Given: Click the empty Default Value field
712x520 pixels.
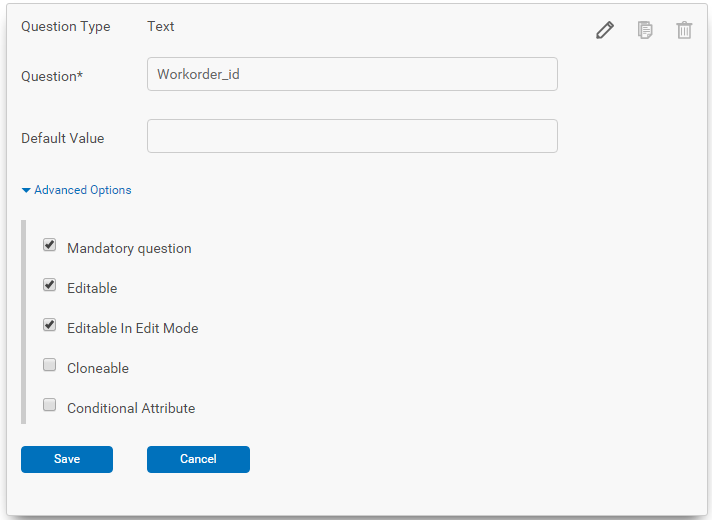Looking at the screenshot, I should 352,136.
